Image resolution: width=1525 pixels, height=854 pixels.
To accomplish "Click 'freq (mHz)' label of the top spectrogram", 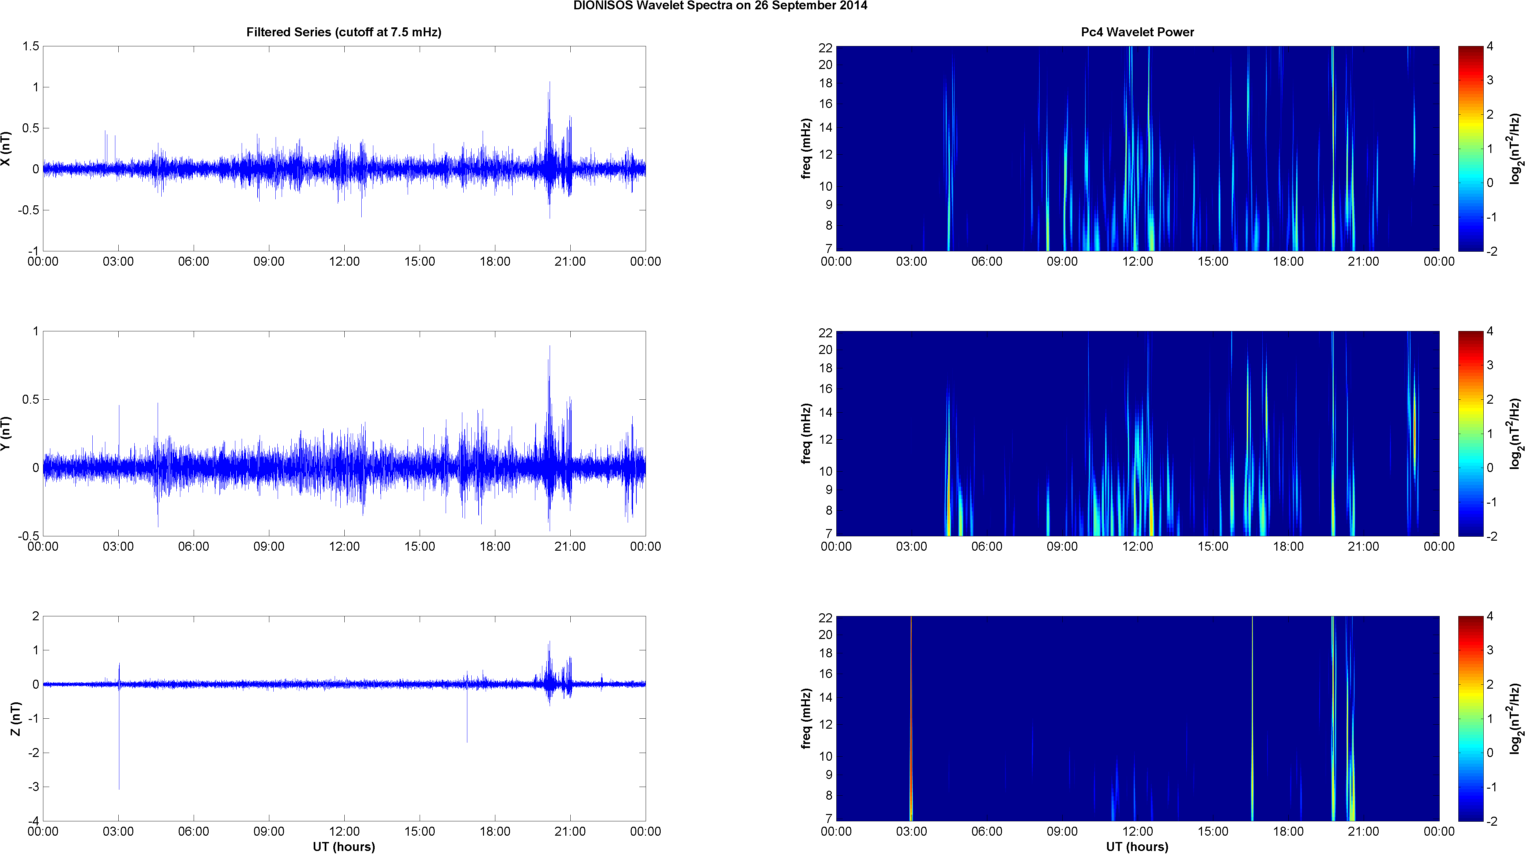I will point(806,149).
